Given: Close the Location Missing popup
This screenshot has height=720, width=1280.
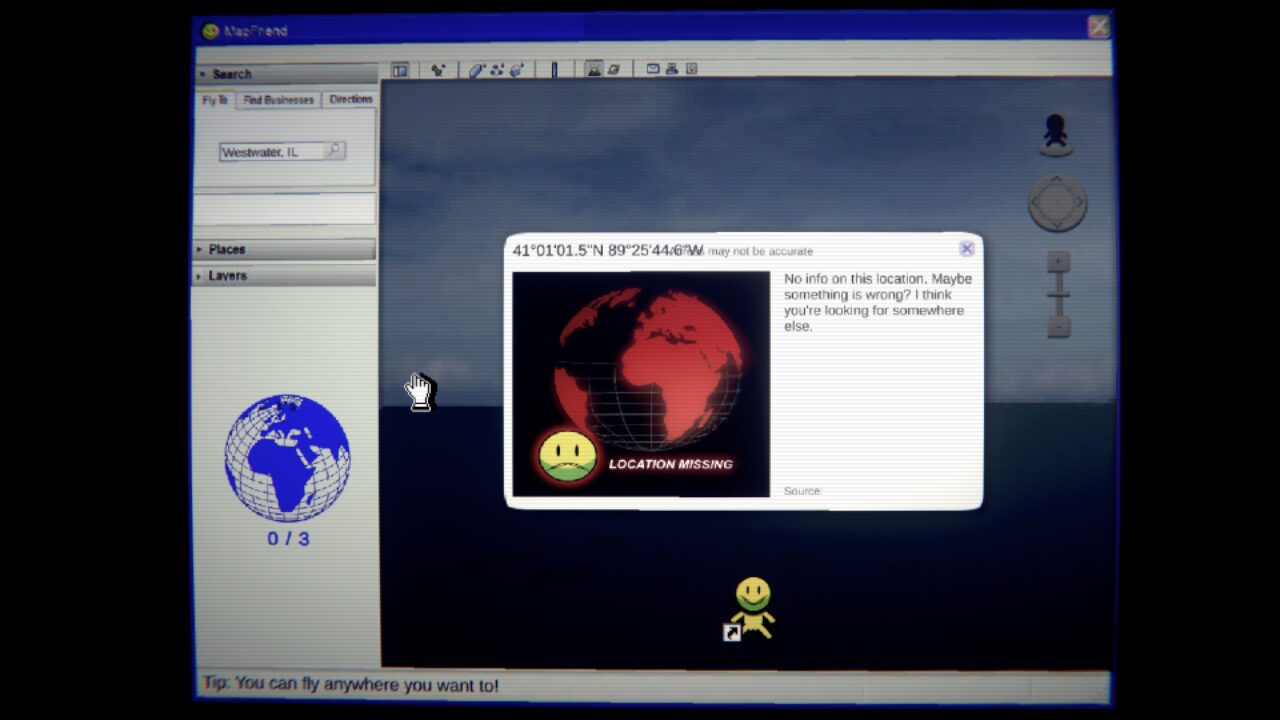Looking at the screenshot, I should tap(966, 249).
